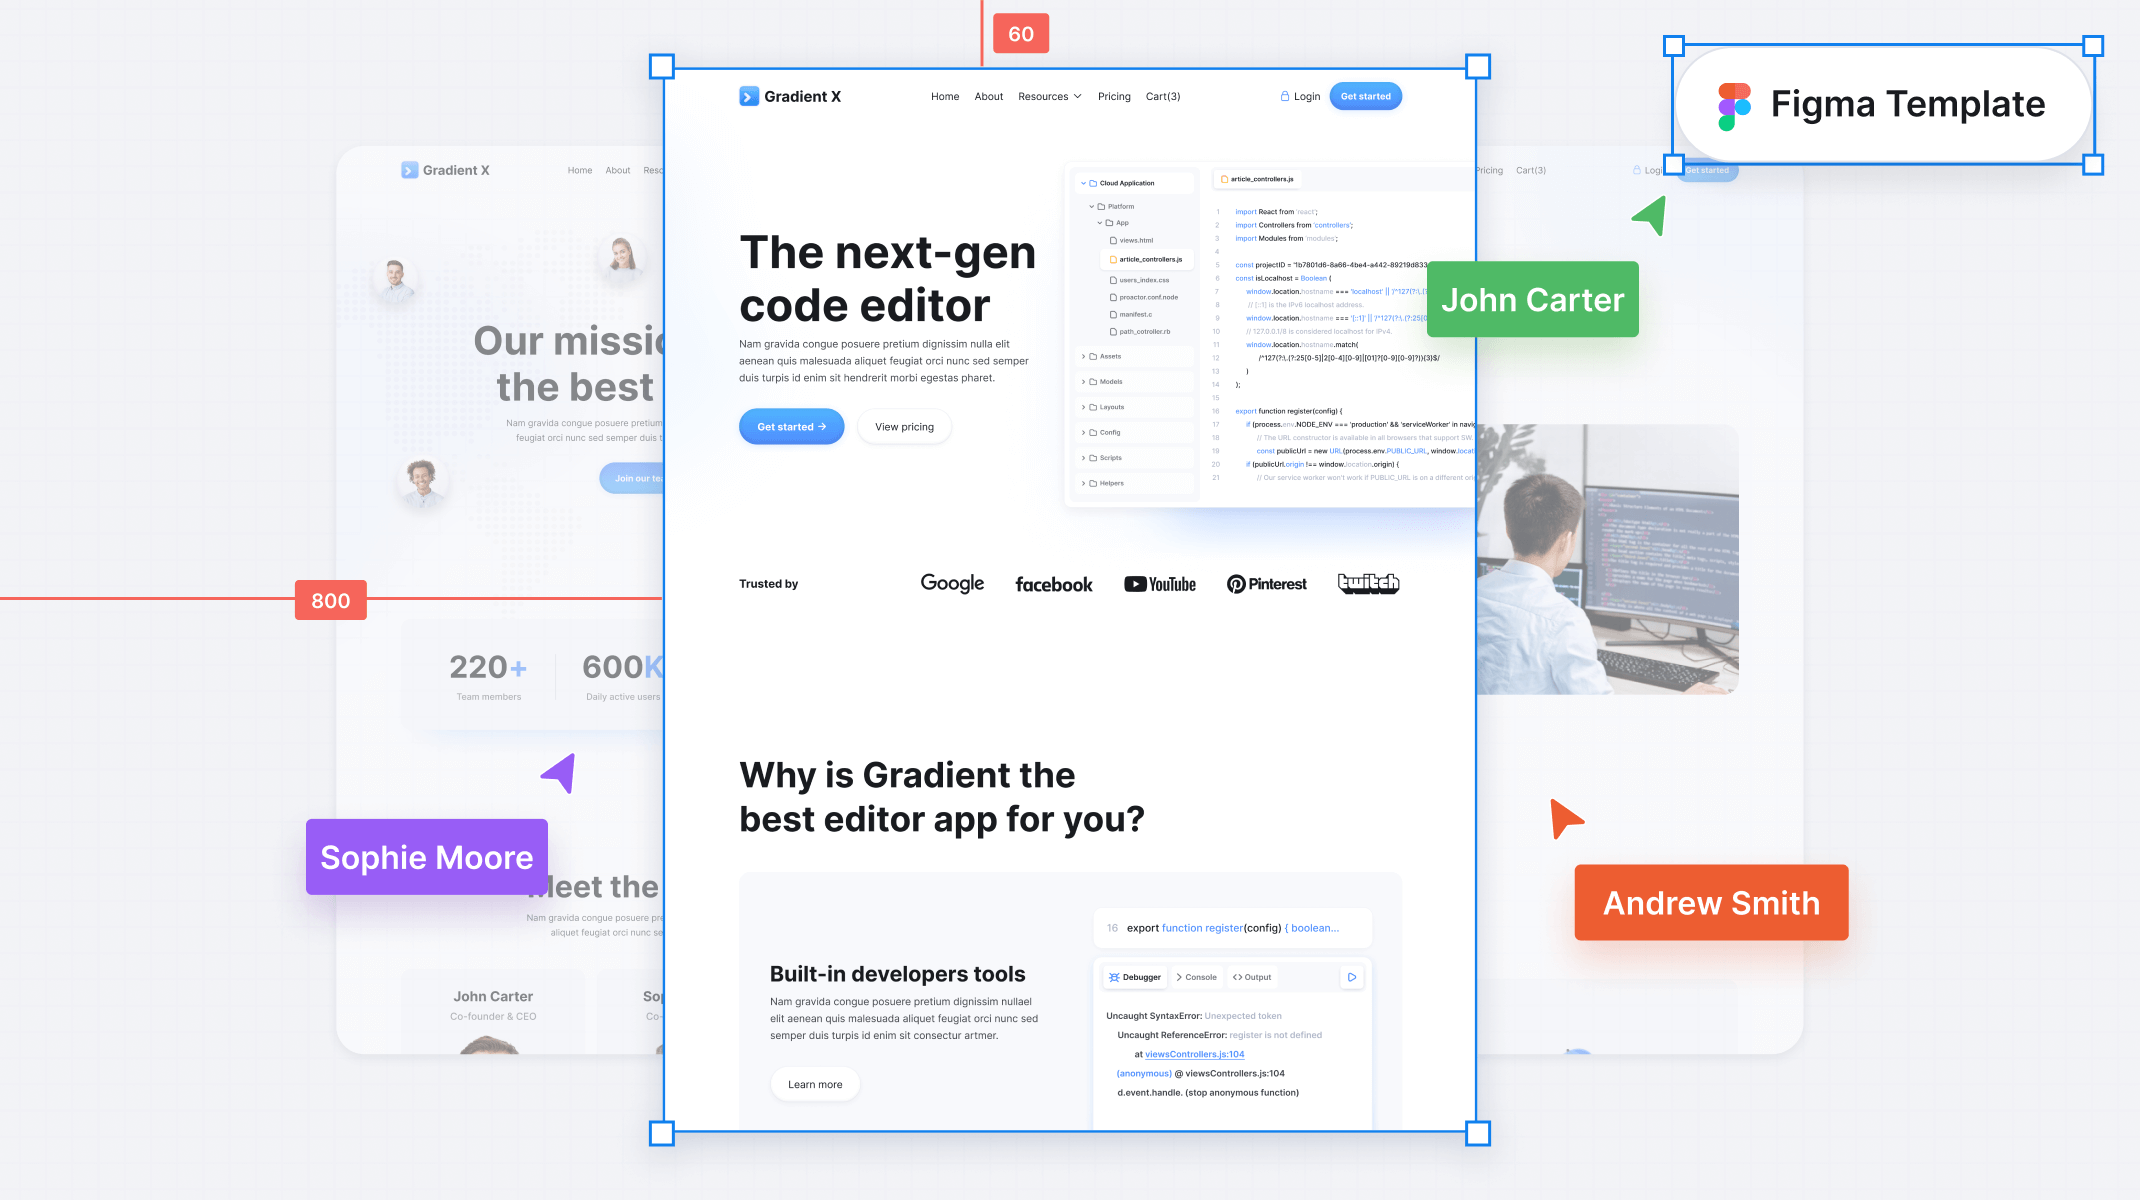
Task: Click the Login button in navbar
Action: pos(1299,96)
